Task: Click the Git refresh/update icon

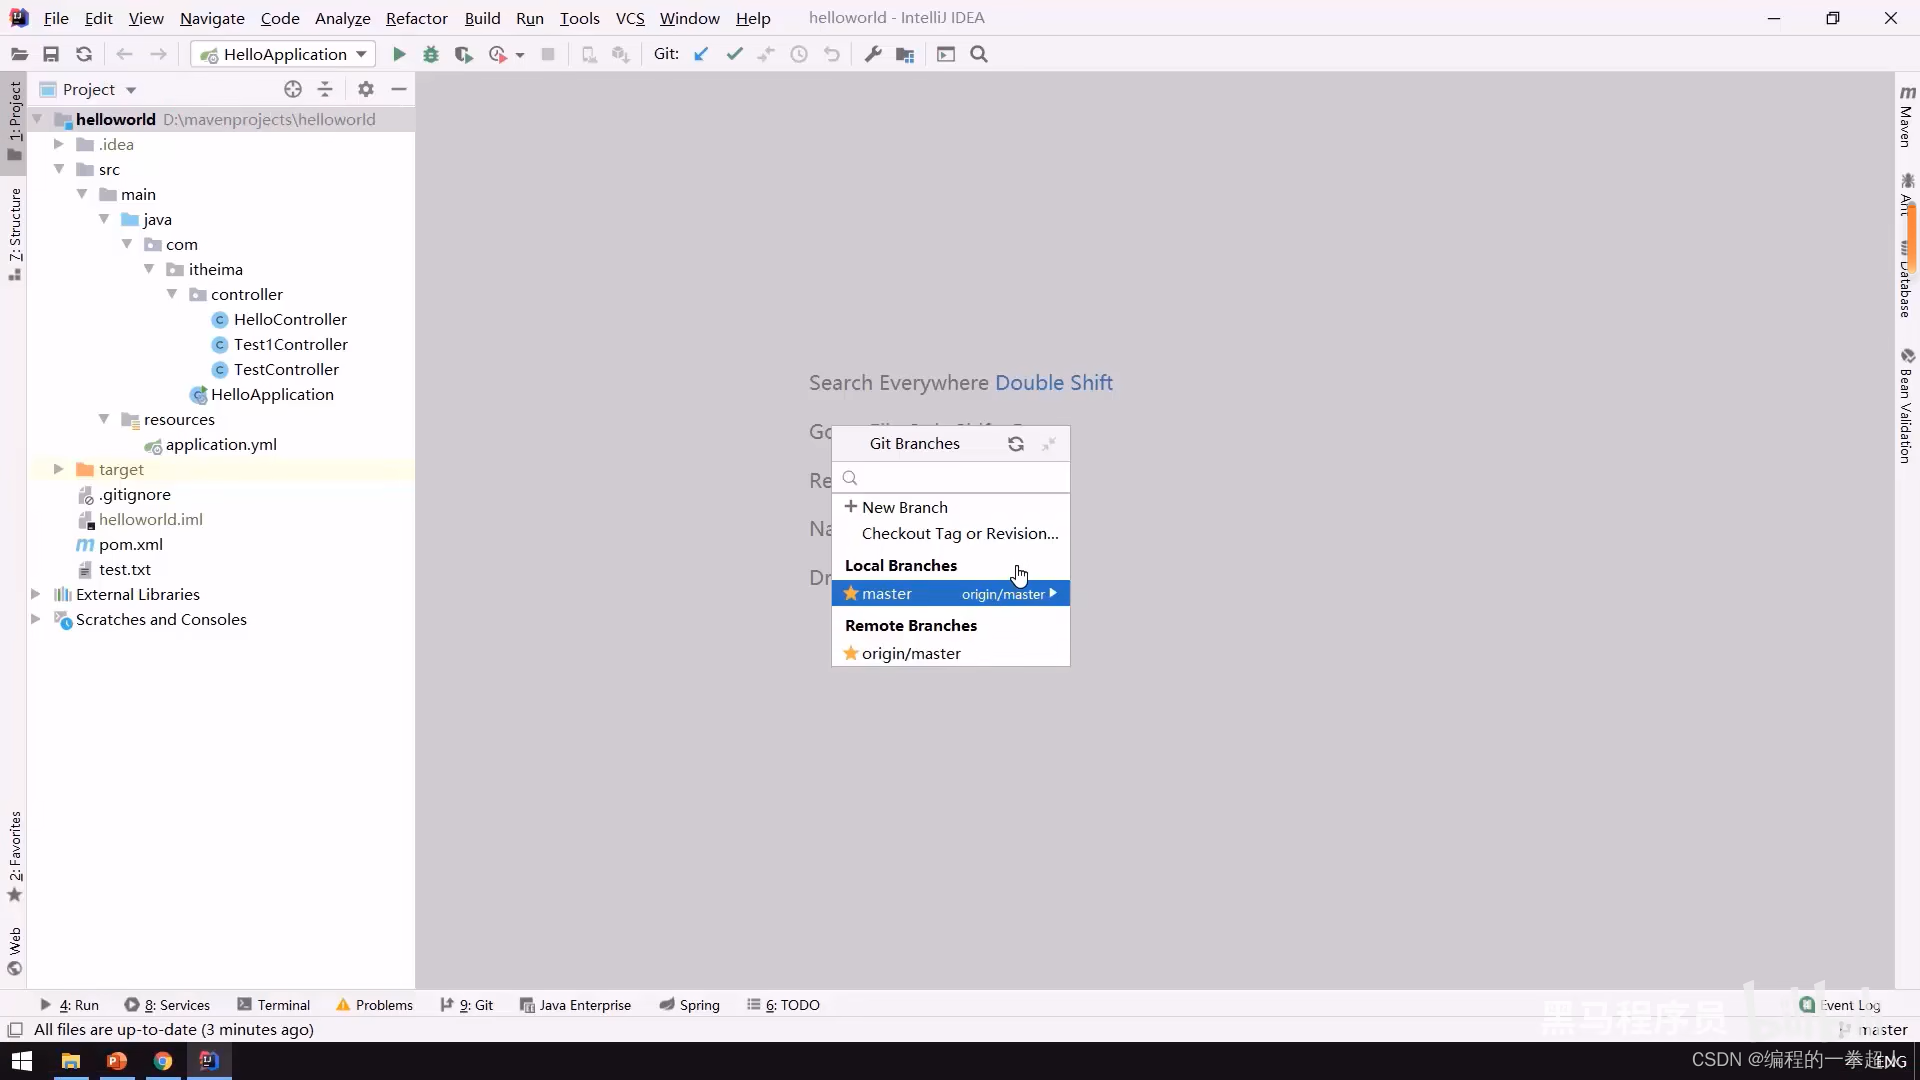Action: click(1017, 443)
